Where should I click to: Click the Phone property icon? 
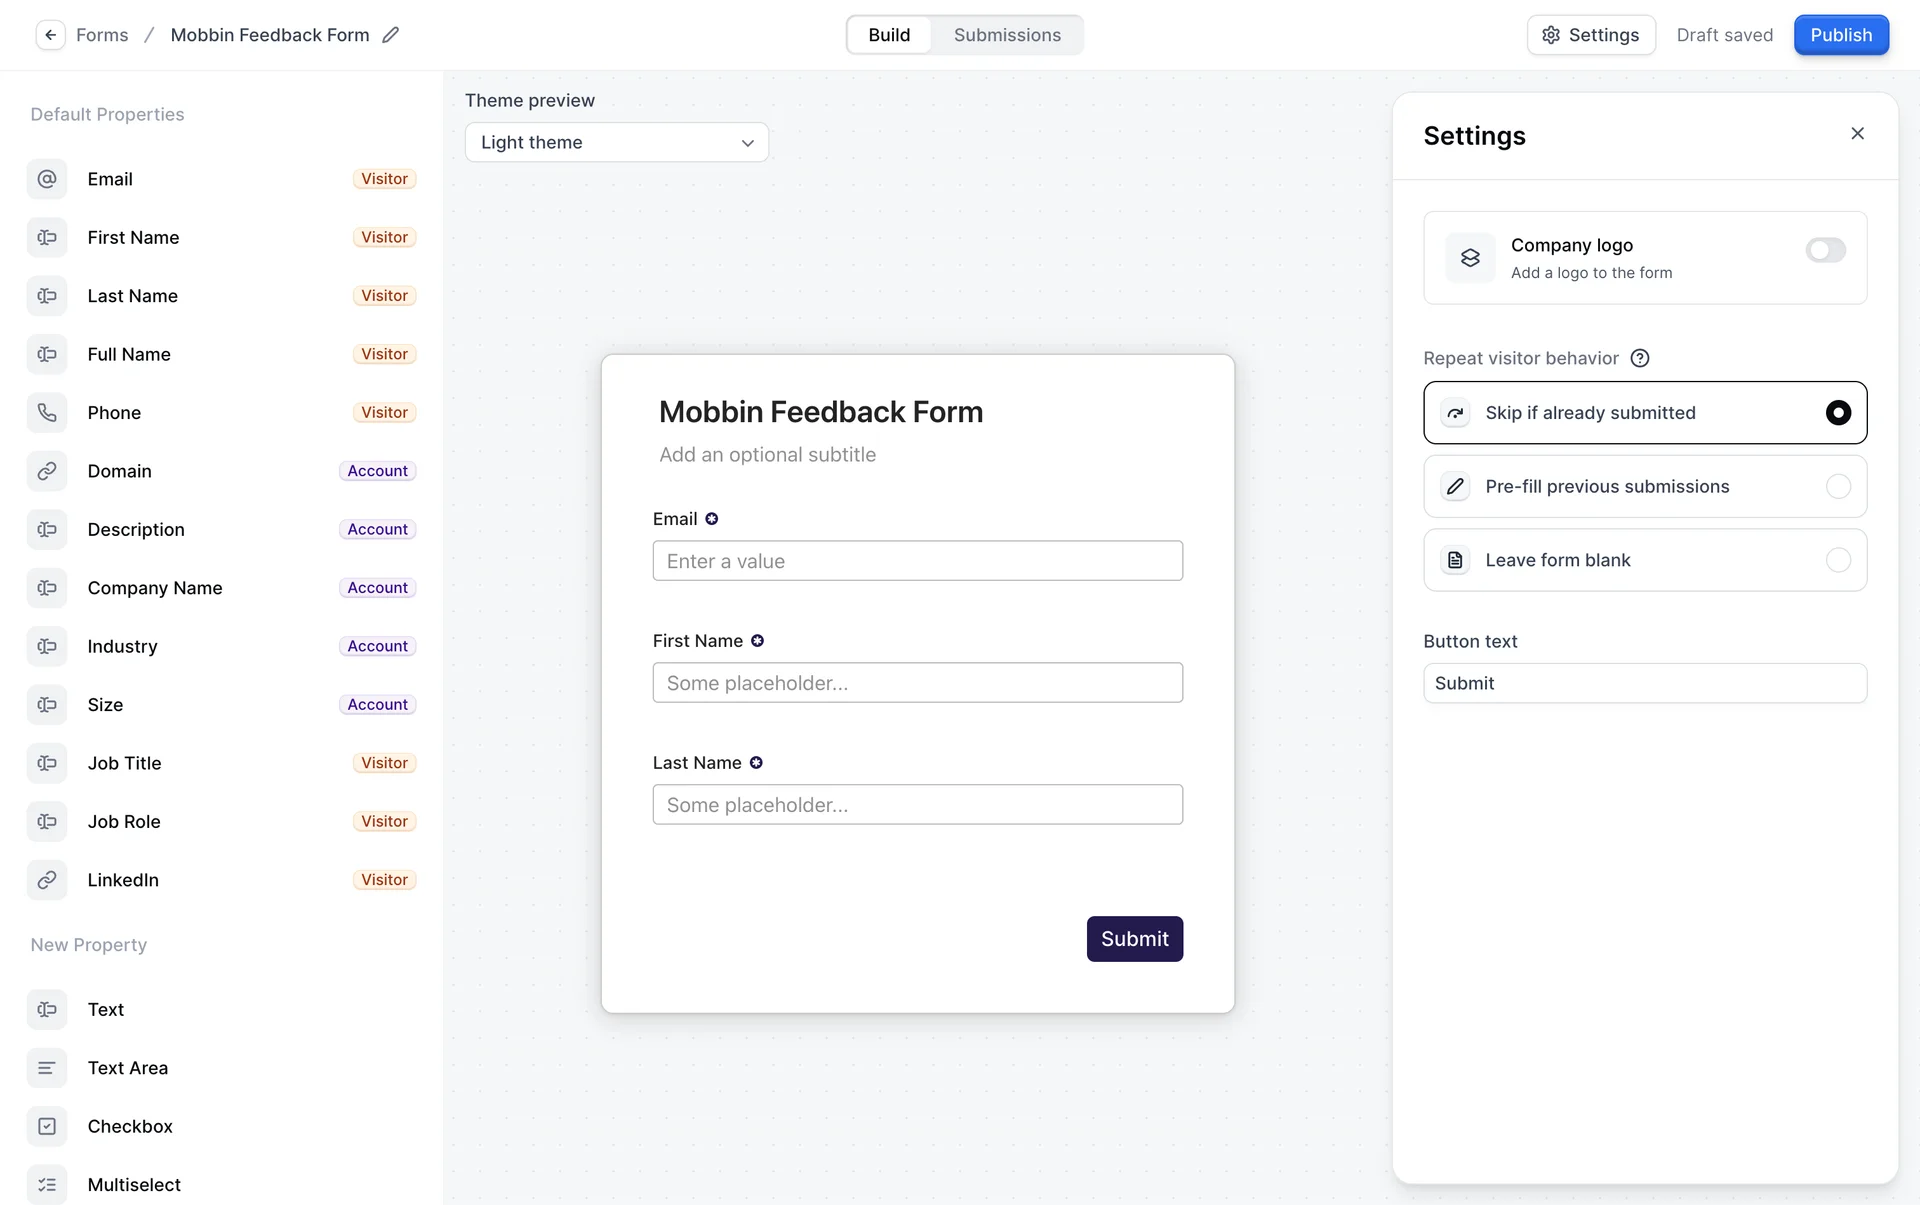(47, 413)
